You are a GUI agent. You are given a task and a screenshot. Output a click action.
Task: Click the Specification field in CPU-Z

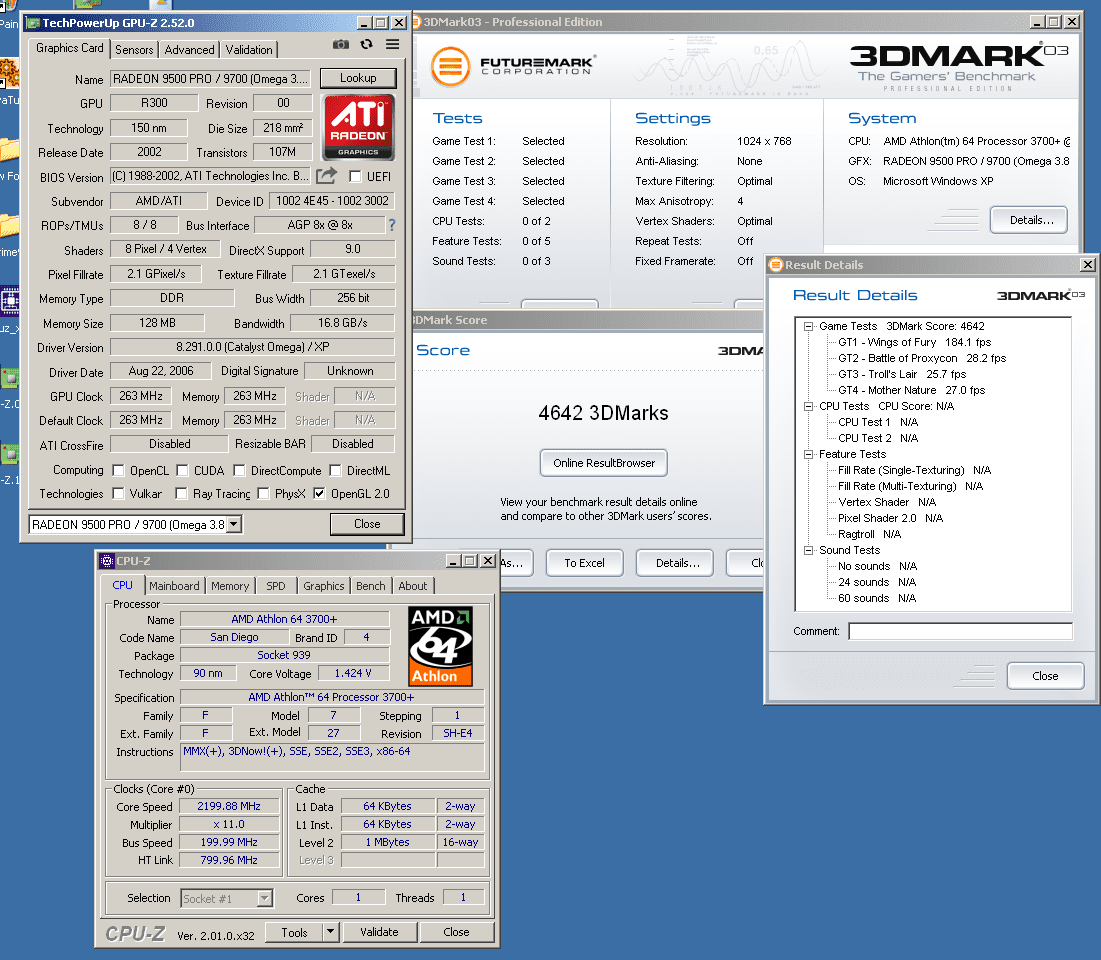[x=331, y=697]
